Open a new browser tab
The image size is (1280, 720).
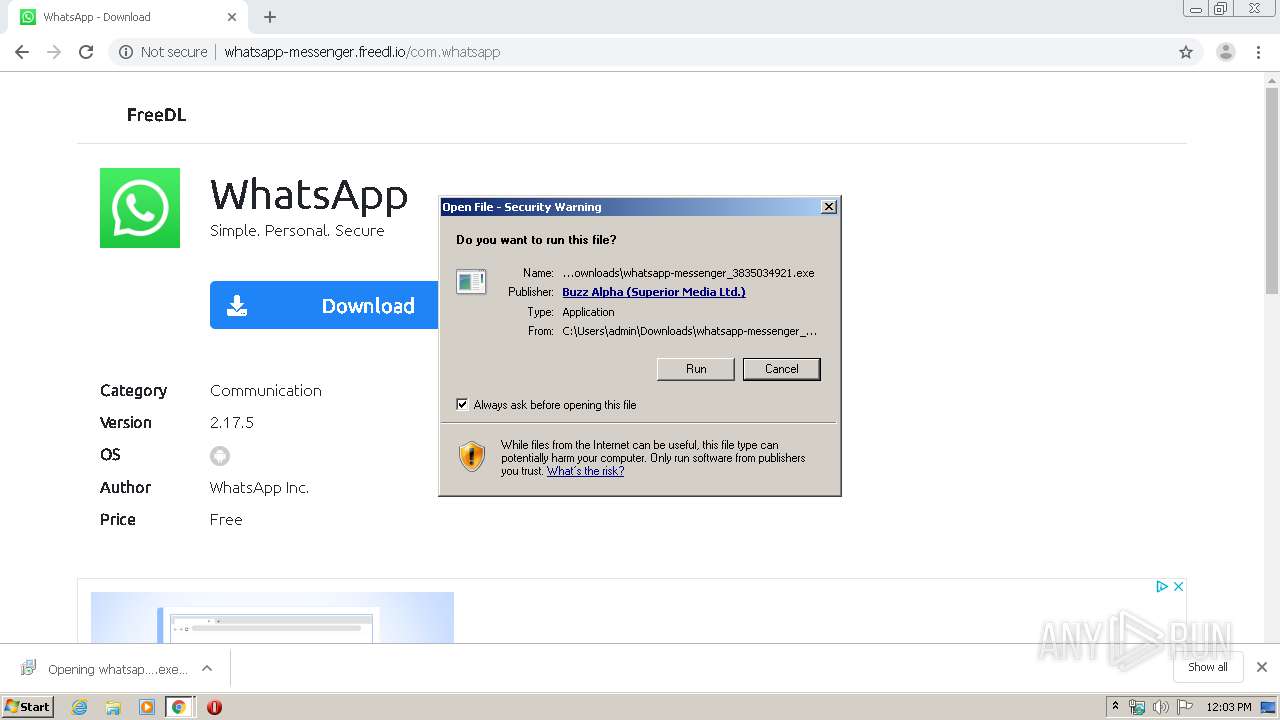(x=270, y=17)
